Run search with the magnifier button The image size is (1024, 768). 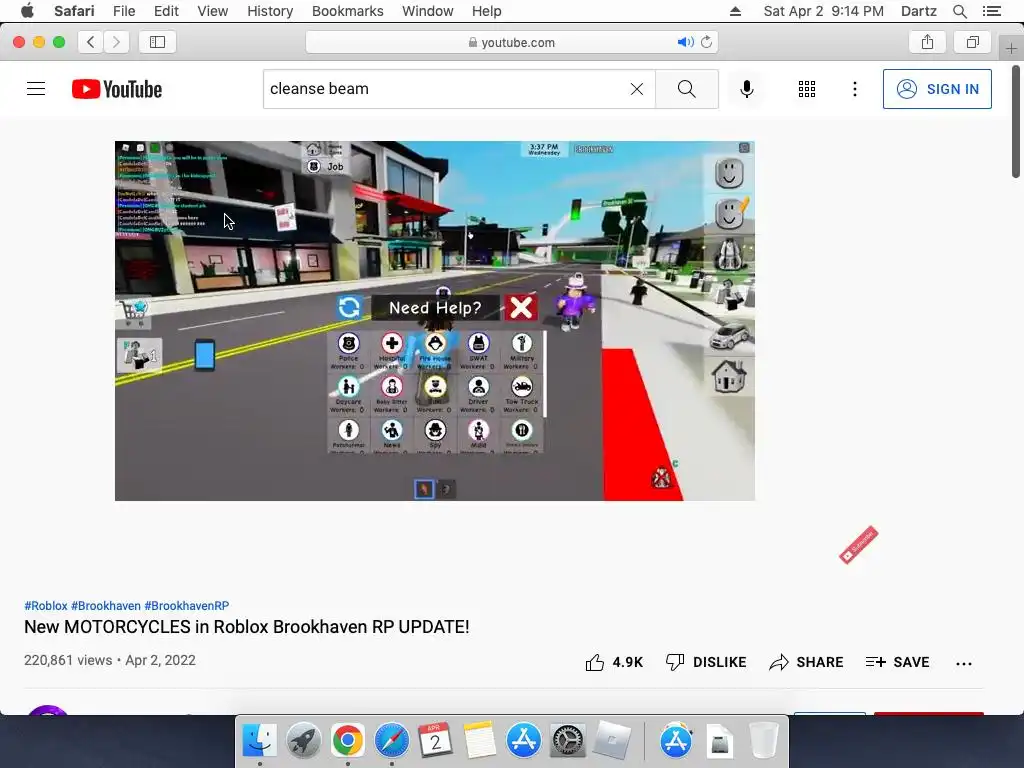pyautogui.click(x=686, y=89)
